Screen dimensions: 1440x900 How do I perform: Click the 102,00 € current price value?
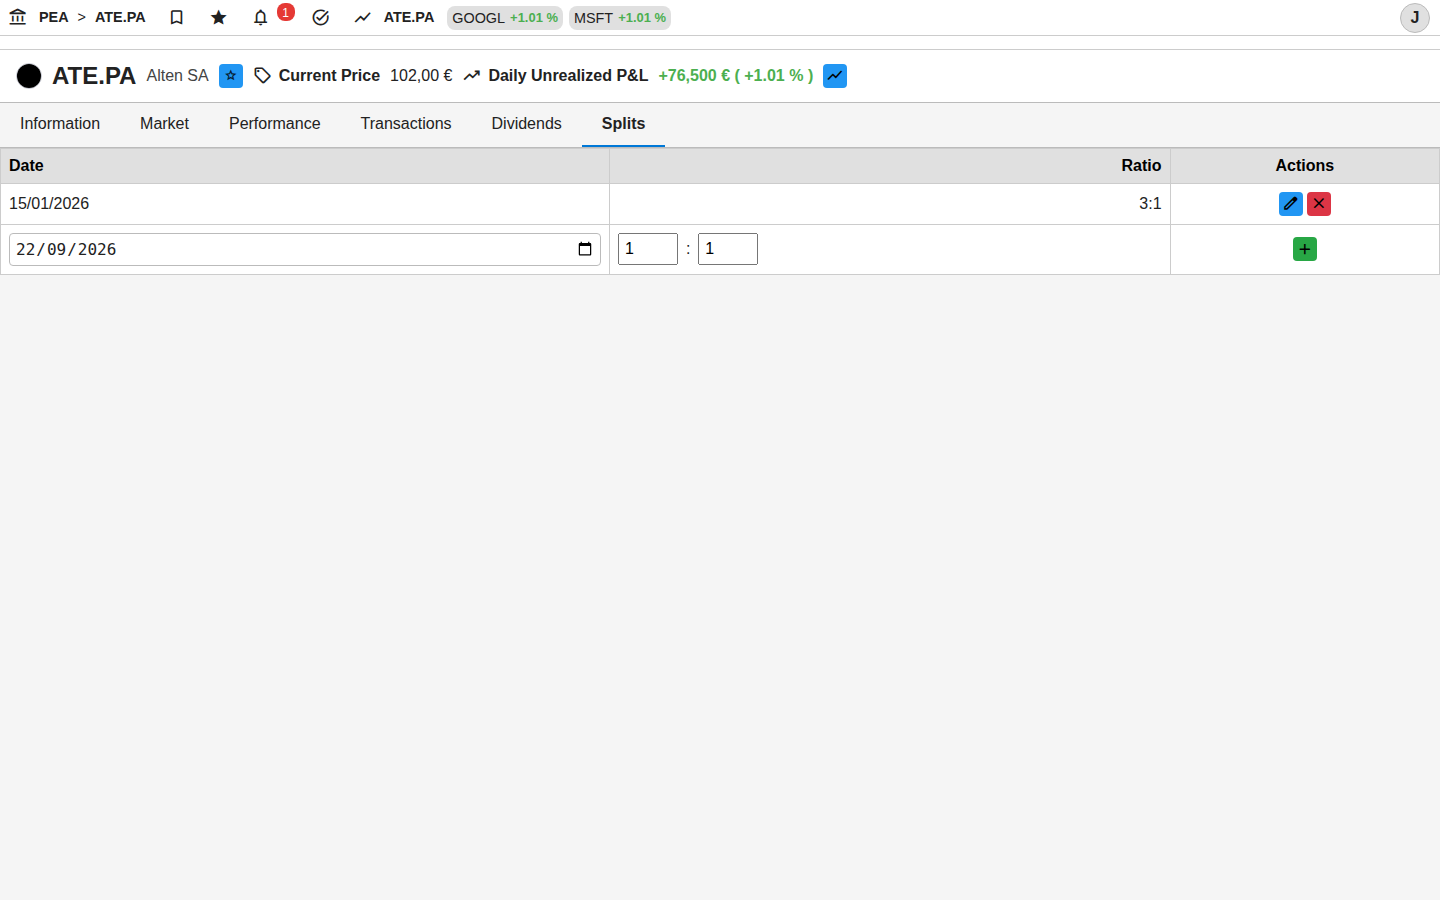[421, 76]
